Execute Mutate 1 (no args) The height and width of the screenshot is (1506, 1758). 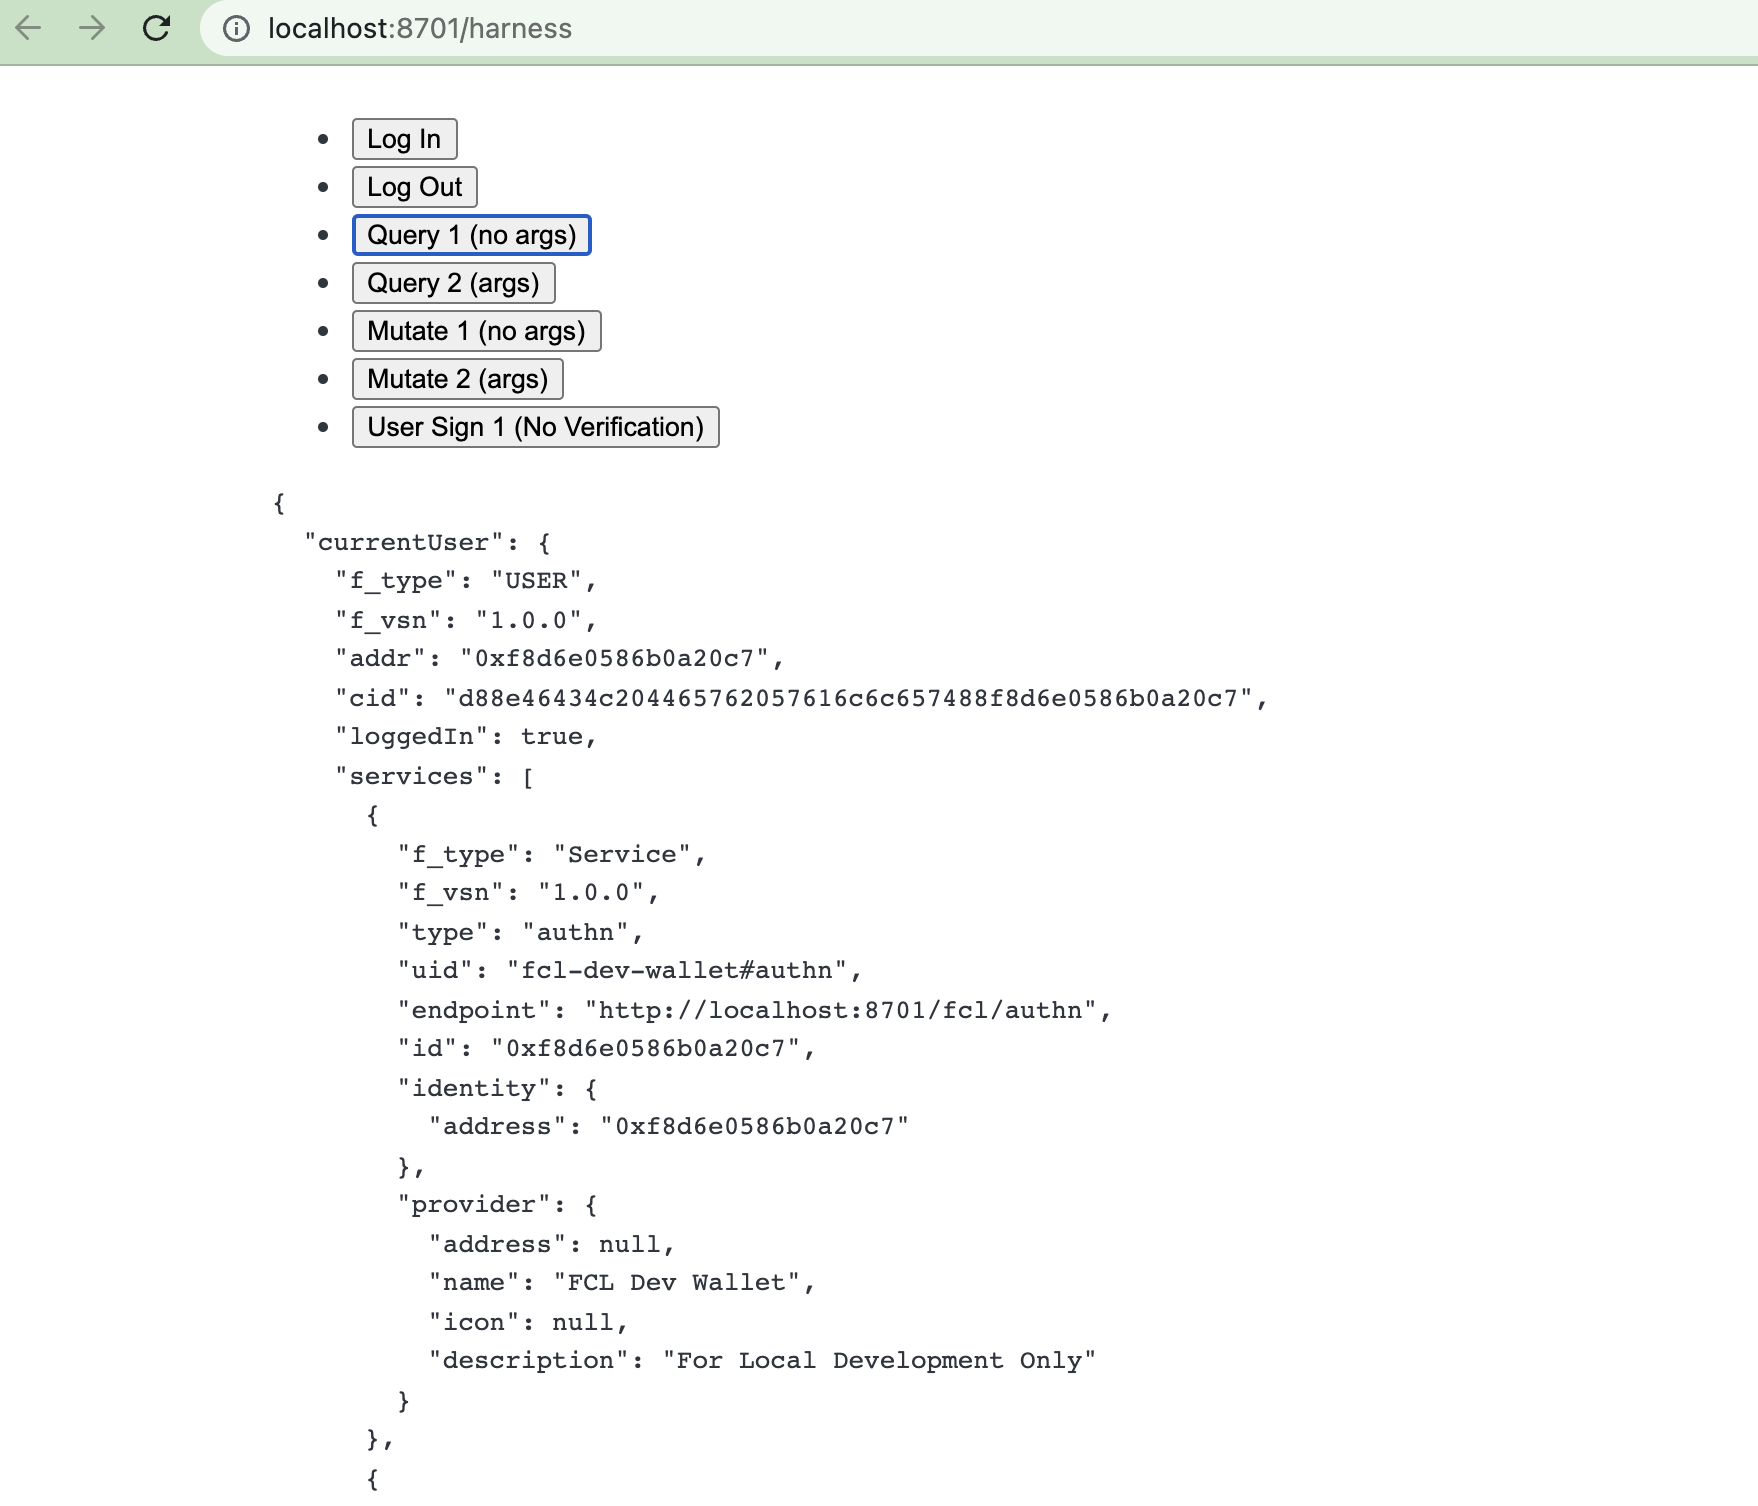476,331
